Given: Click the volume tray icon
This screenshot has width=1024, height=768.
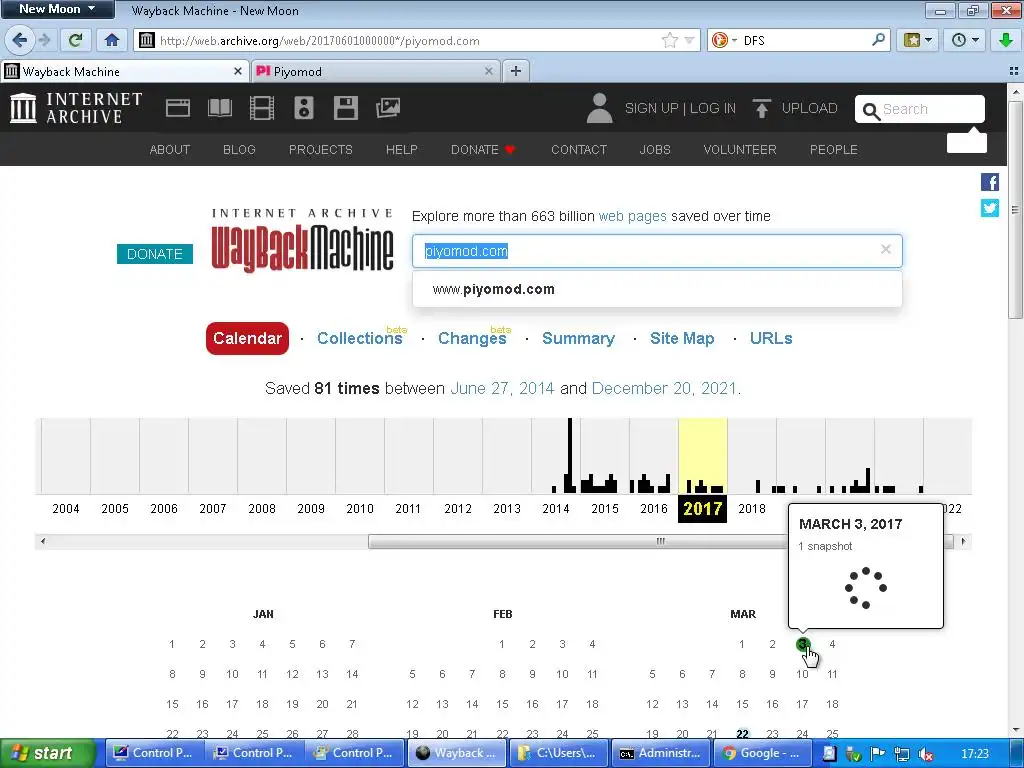Looking at the screenshot, I should 925,754.
